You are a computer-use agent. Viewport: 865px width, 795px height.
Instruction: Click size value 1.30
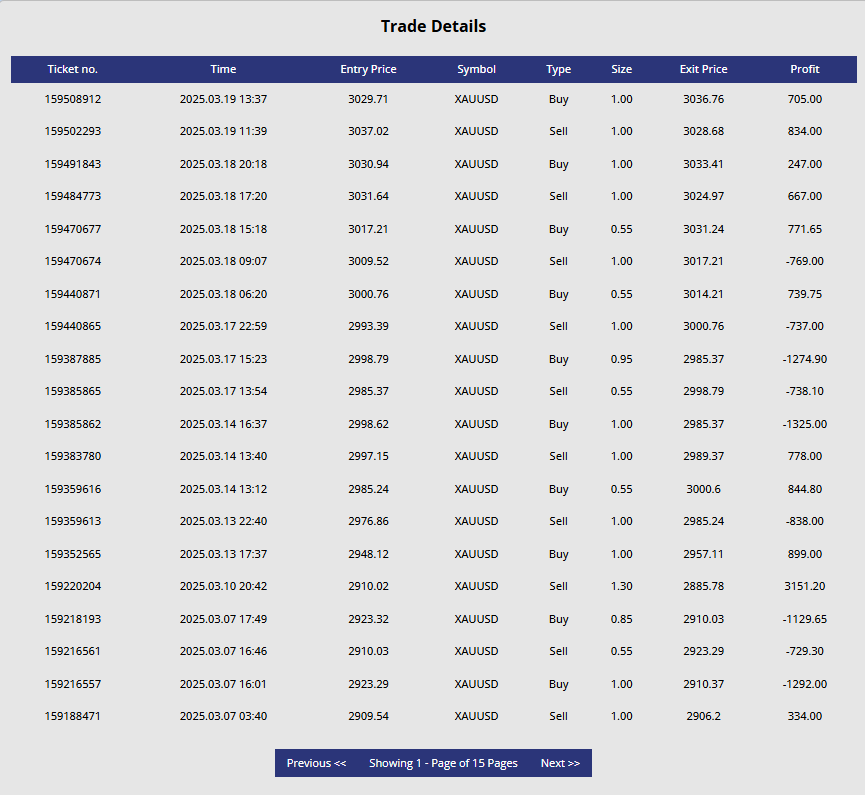[622, 586]
